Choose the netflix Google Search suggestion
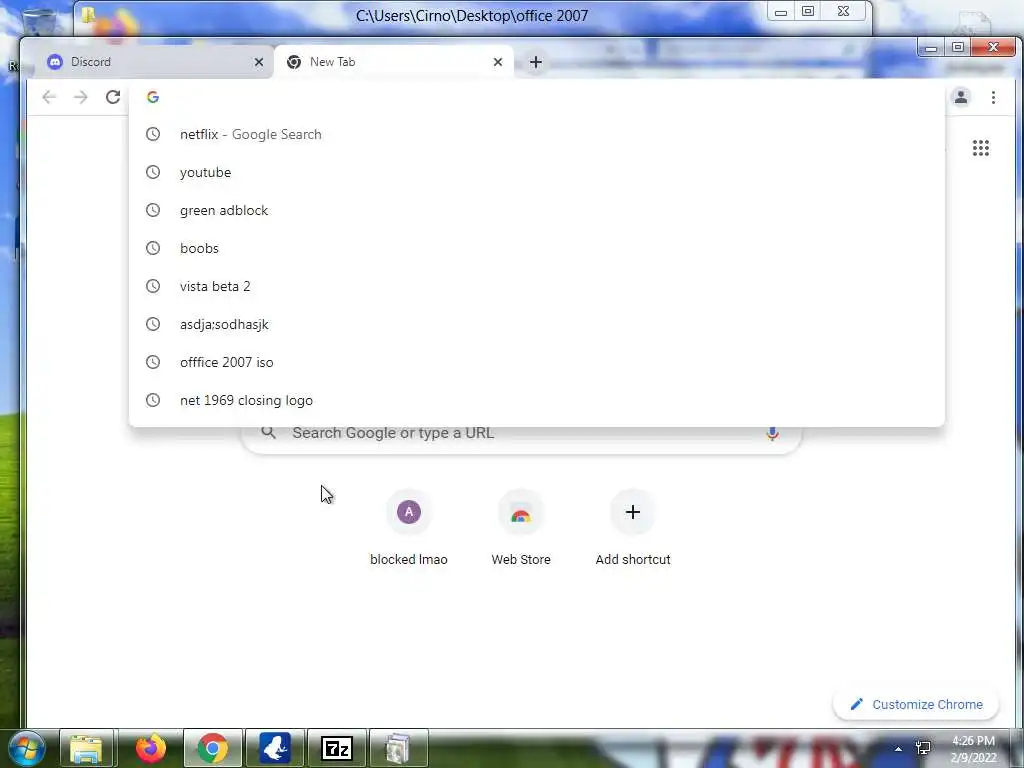This screenshot has width=1024, height=768. (x=536, y=135)
